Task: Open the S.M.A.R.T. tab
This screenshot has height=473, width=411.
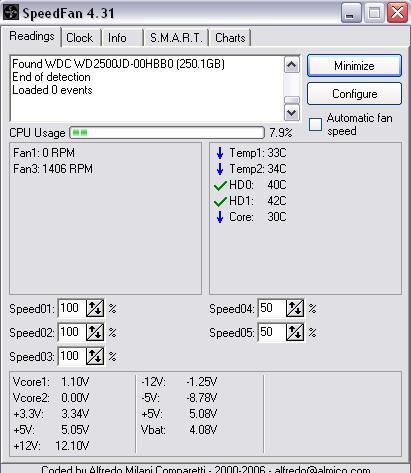Action: click(x=176, y=38)
